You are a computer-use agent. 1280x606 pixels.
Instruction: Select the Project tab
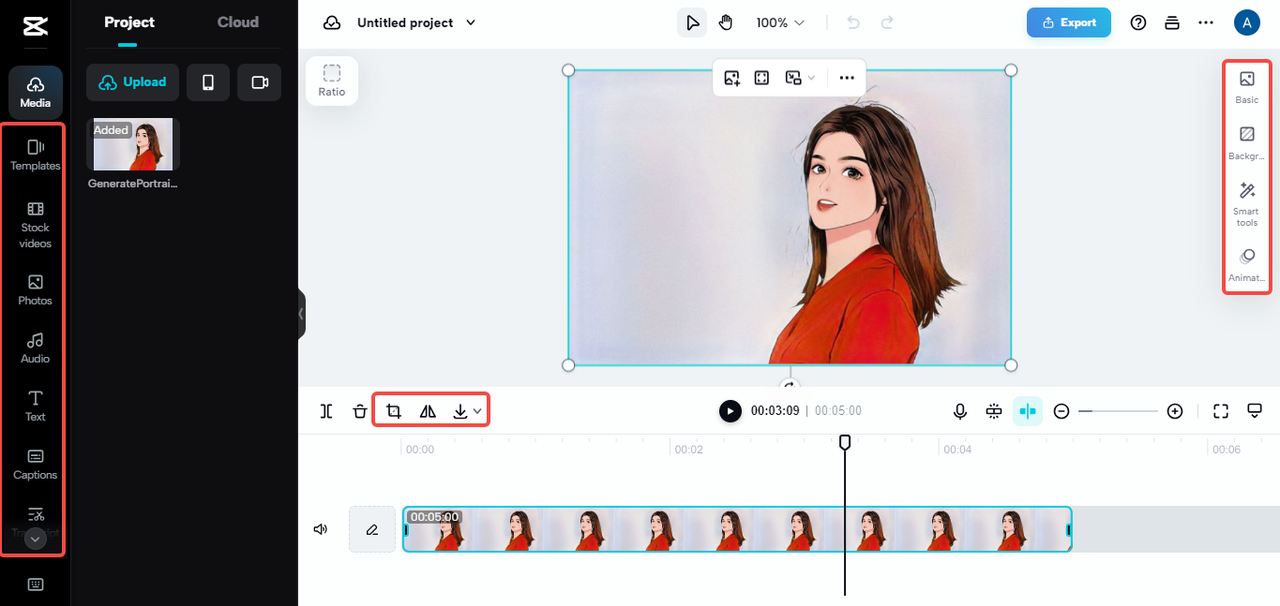point(130,22)
